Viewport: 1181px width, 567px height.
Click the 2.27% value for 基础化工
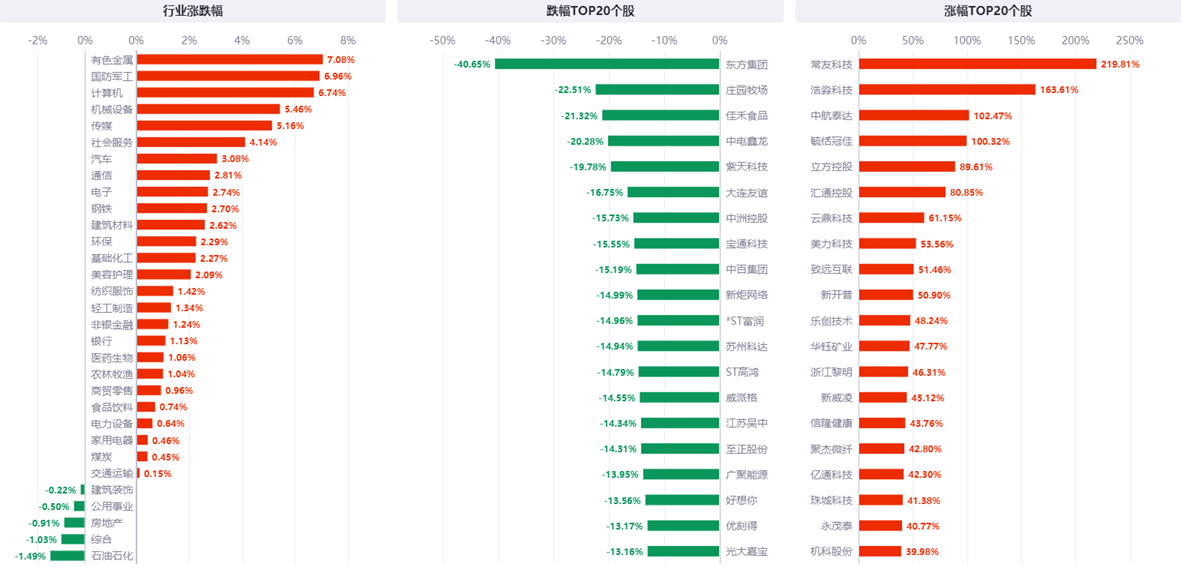click(214, 258)
